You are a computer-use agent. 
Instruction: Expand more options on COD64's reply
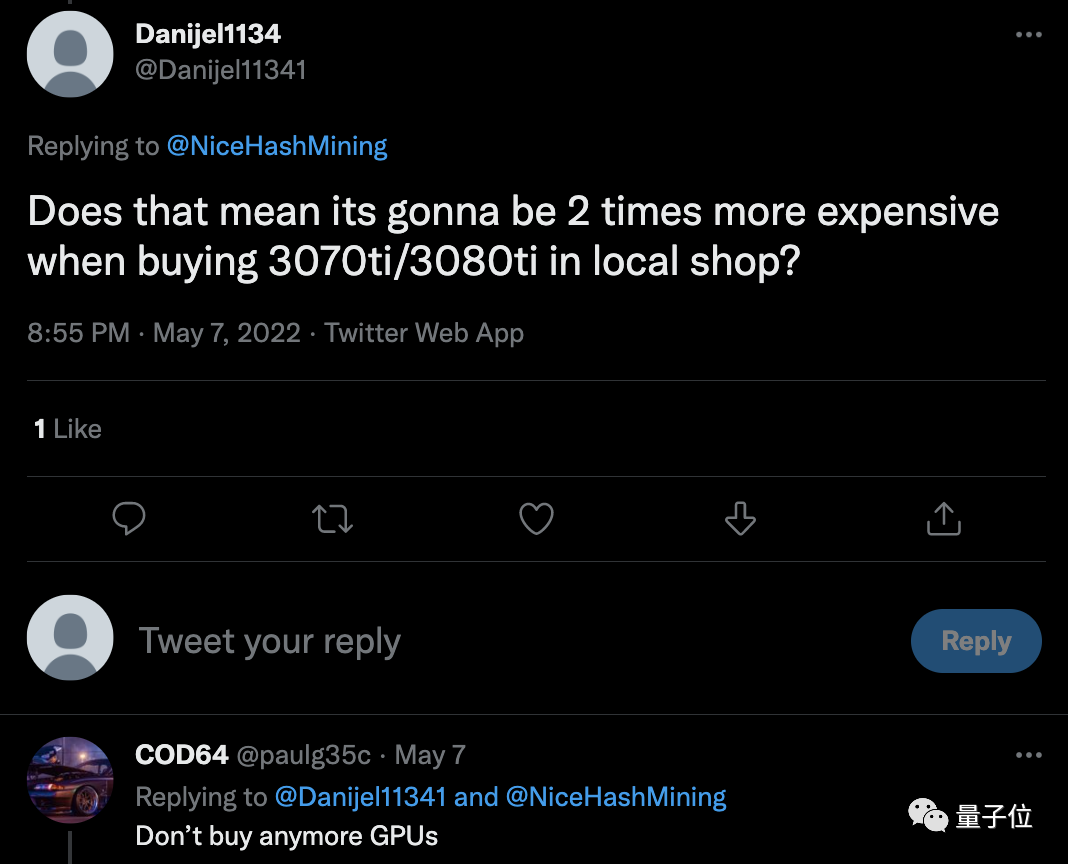(x=1028, y=755)
